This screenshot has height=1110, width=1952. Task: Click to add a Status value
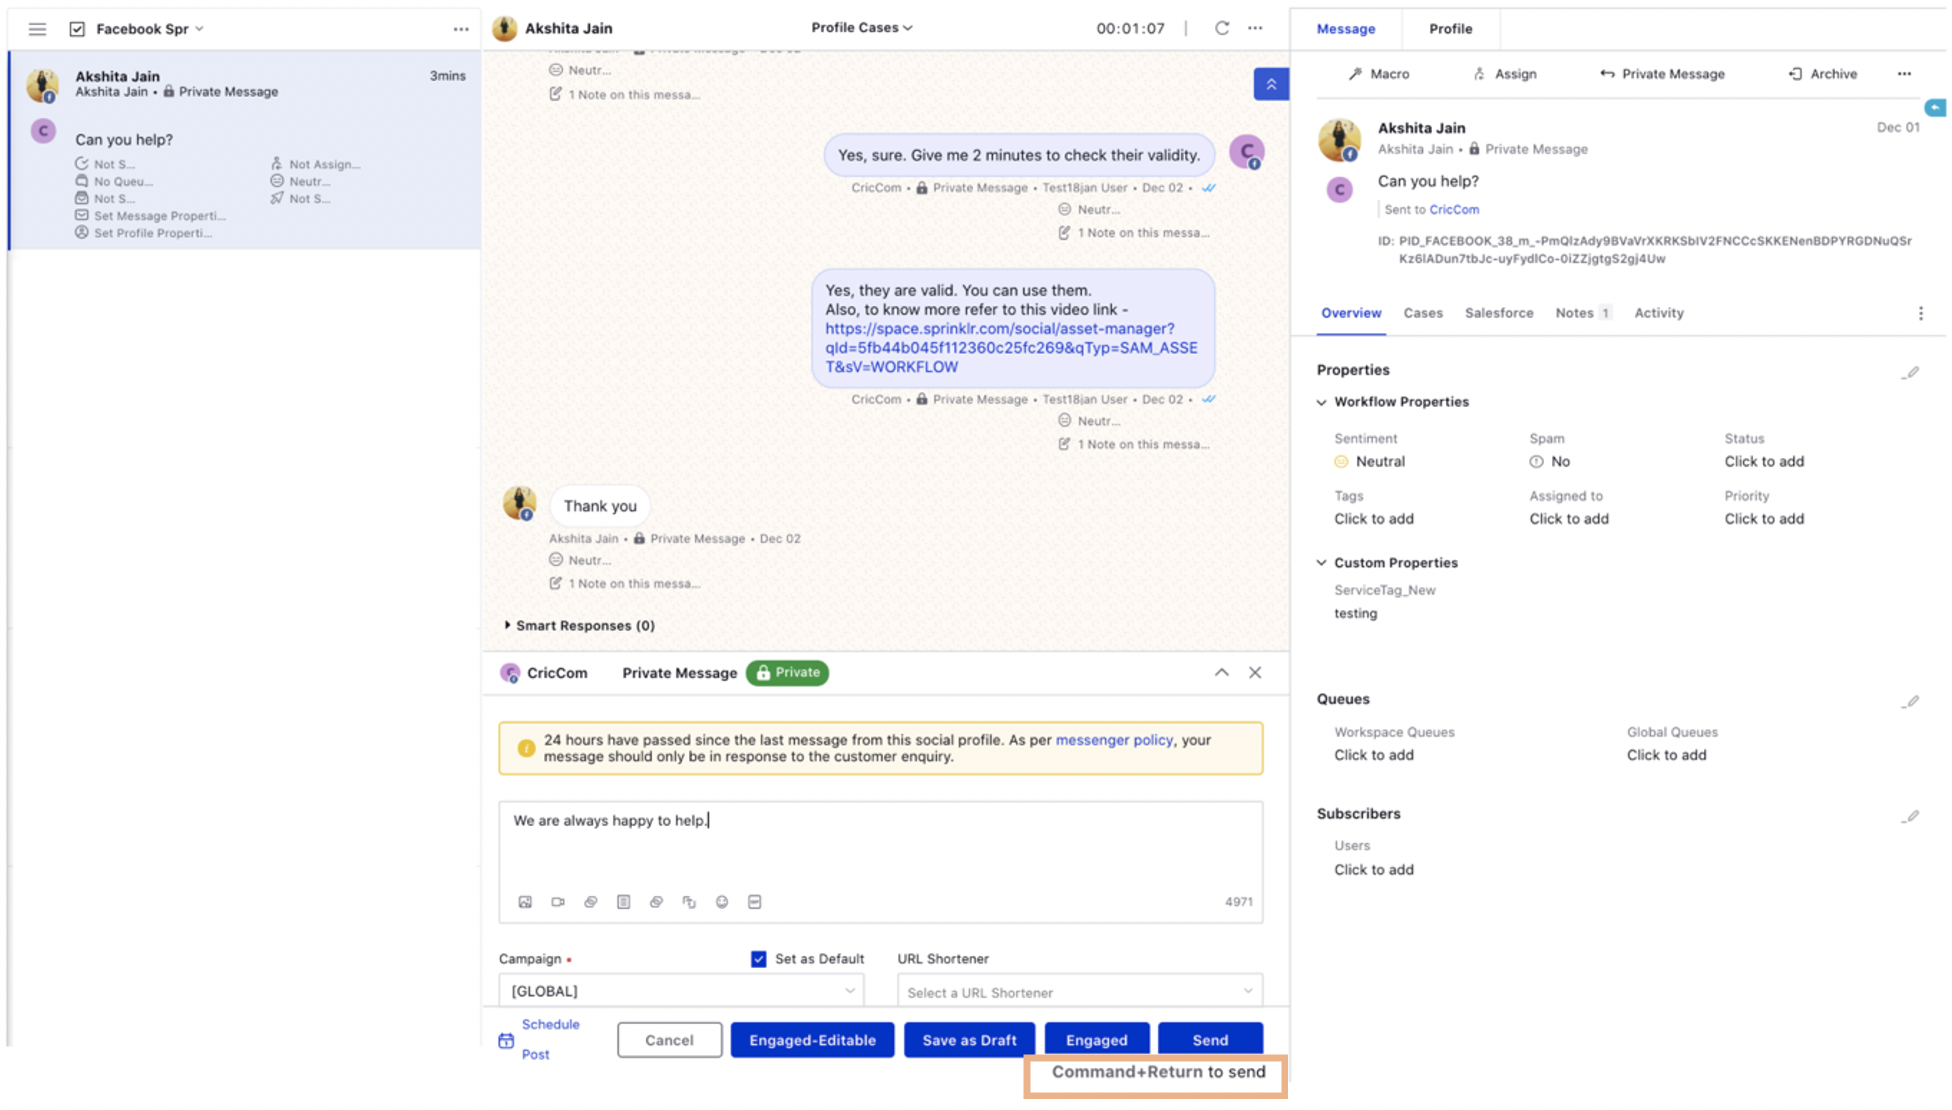point(1763,462)
